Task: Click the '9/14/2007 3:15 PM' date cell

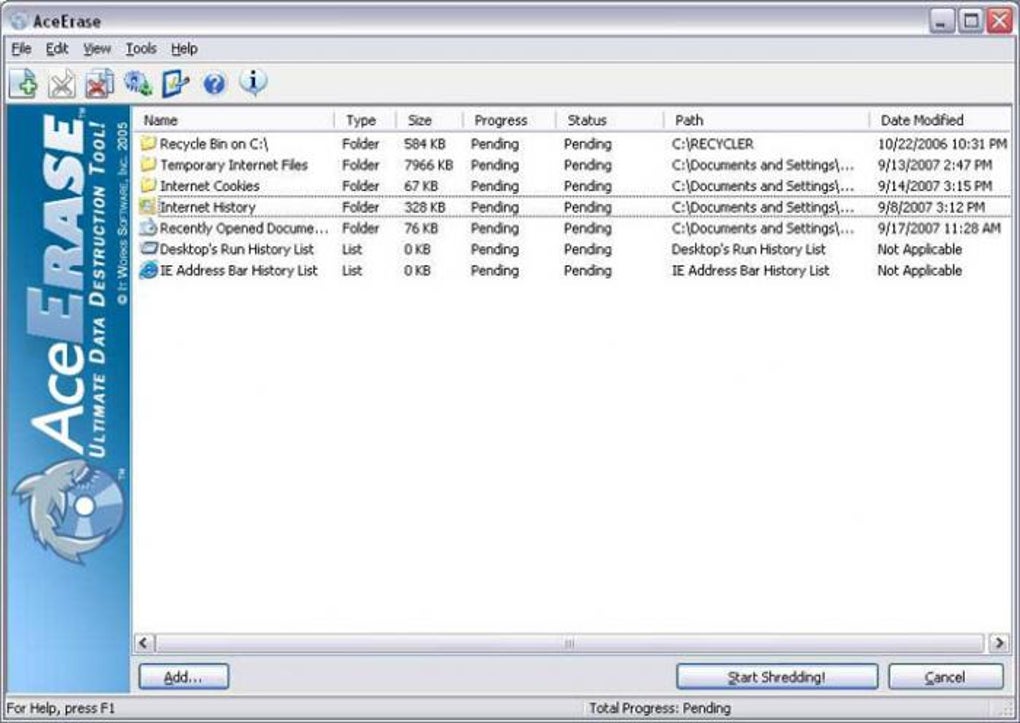Action: click(x=935, y=186)
